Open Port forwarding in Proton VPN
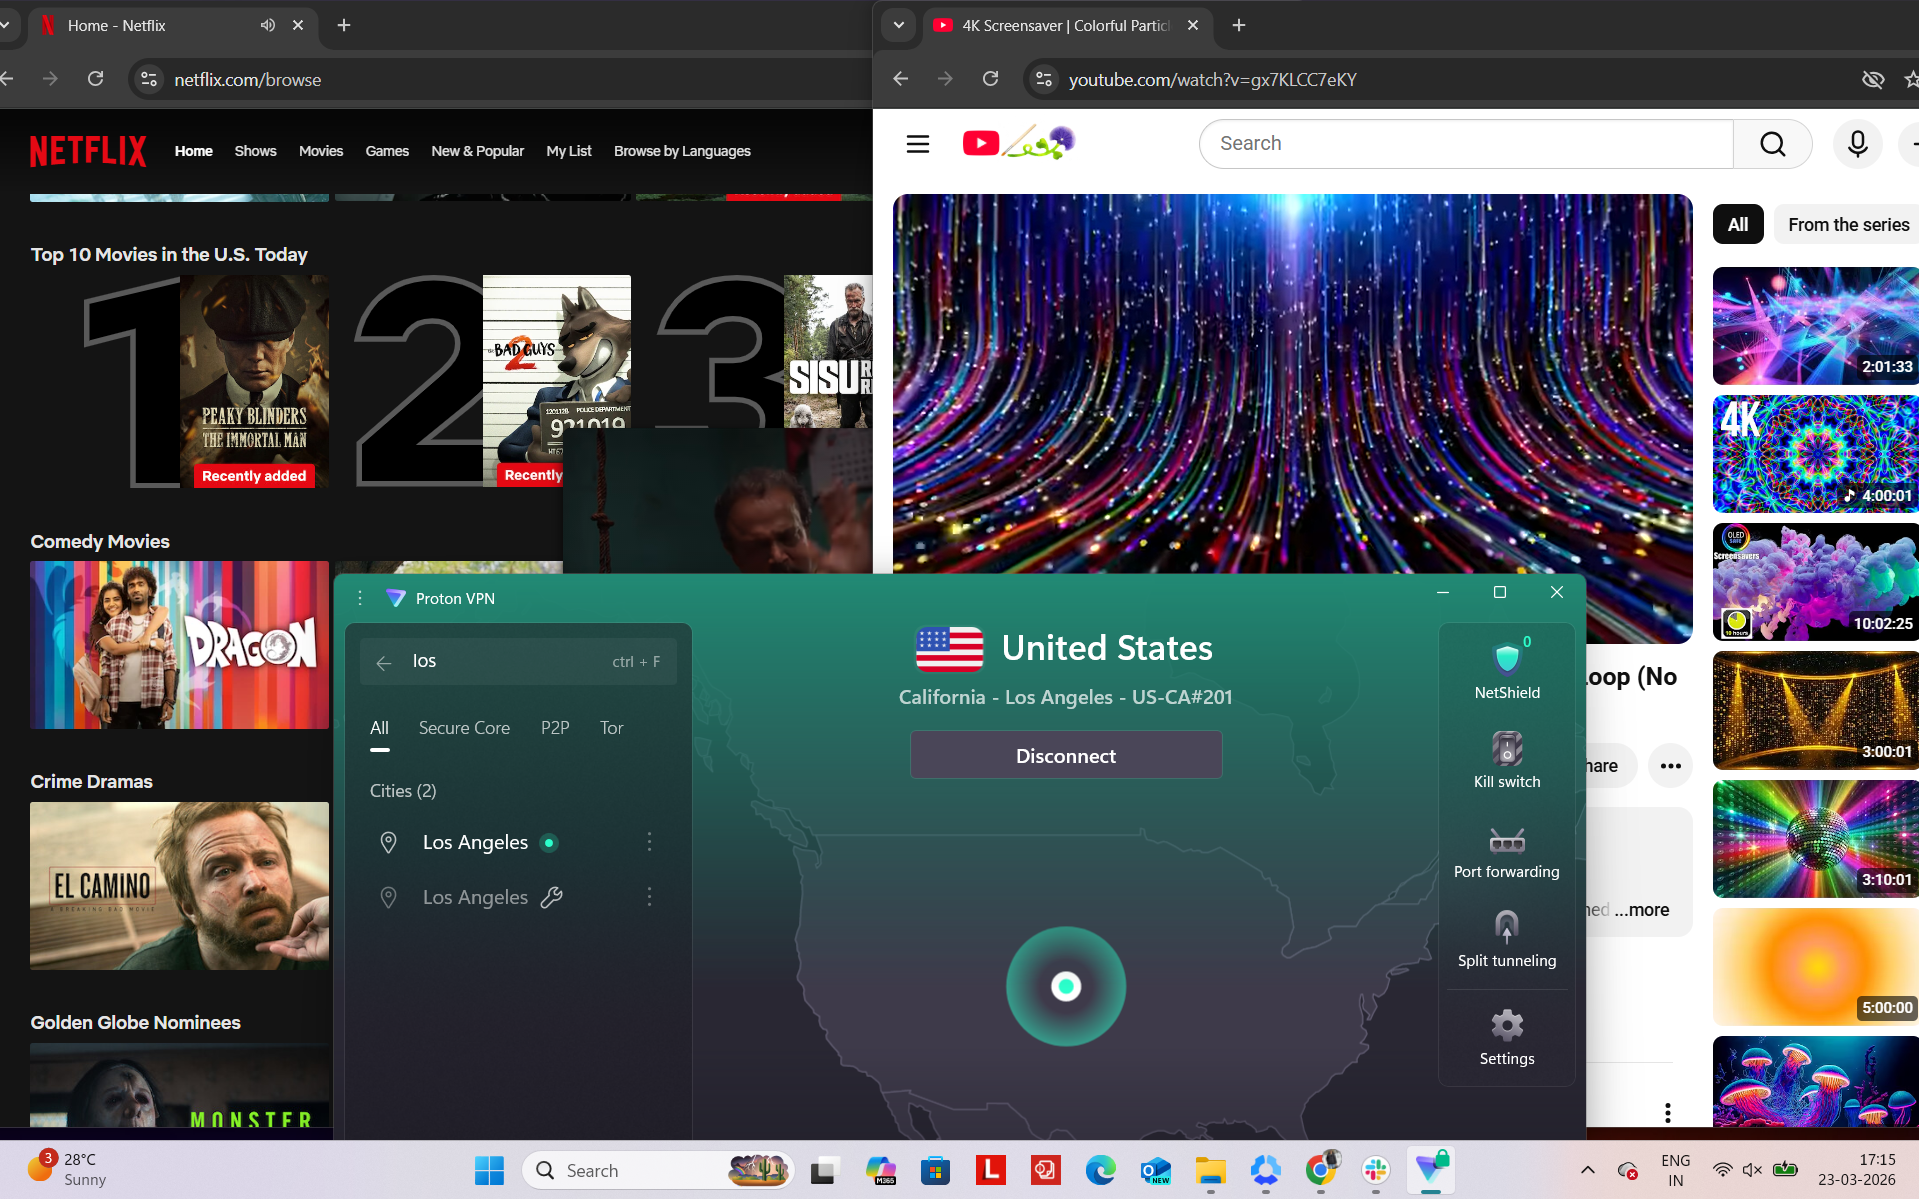1919x1199 pixels. click(1506, 852)
